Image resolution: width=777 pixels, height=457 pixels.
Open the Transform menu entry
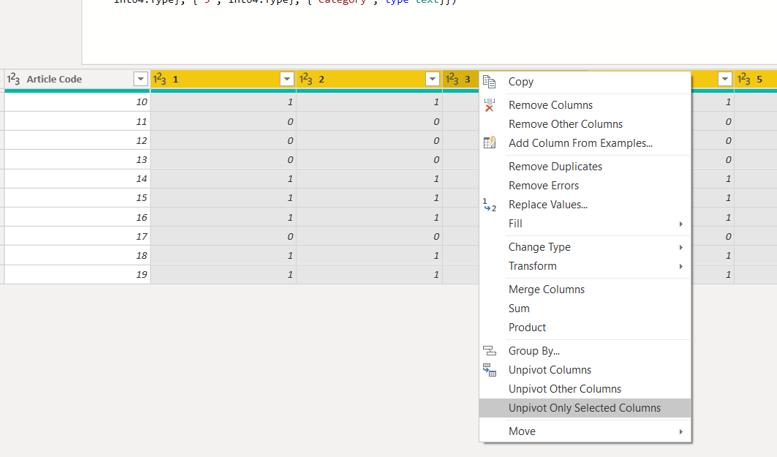click(x=585, y=266)
